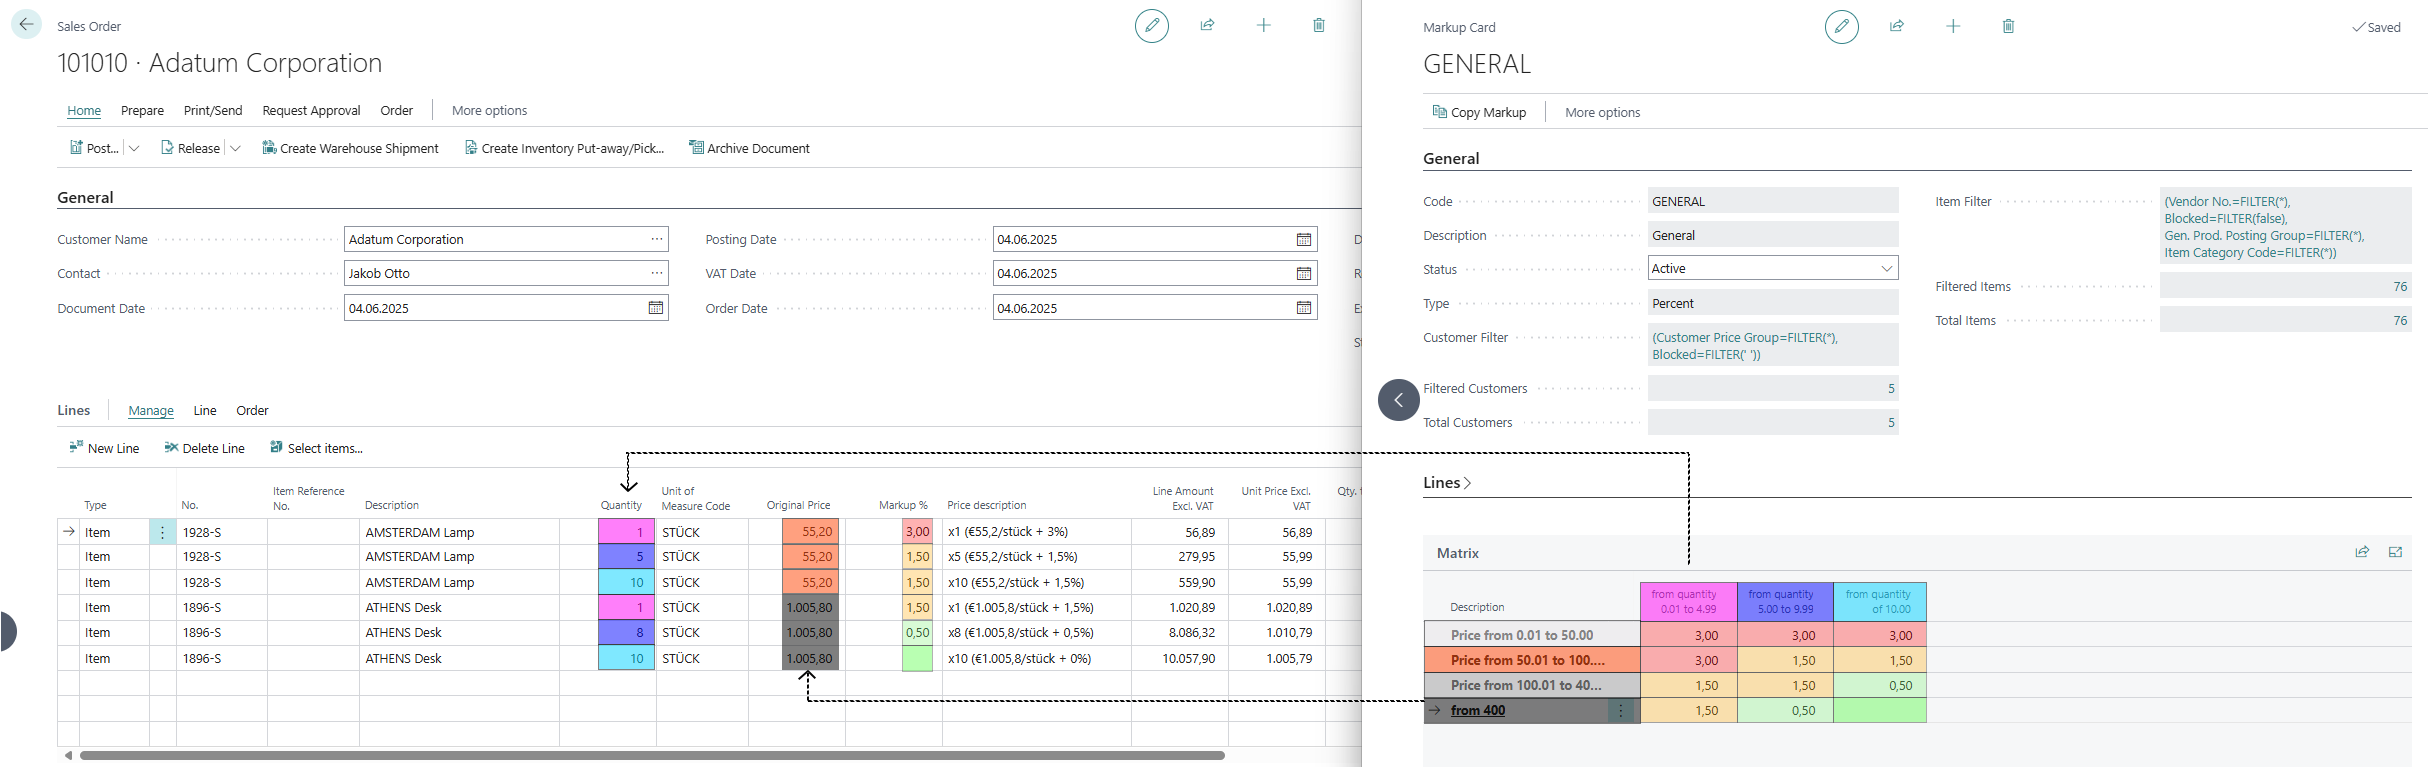Click the edit pencil icon on Sales Order
2433x767 pixels.
pyautogui.click(x=1151, y=25)
